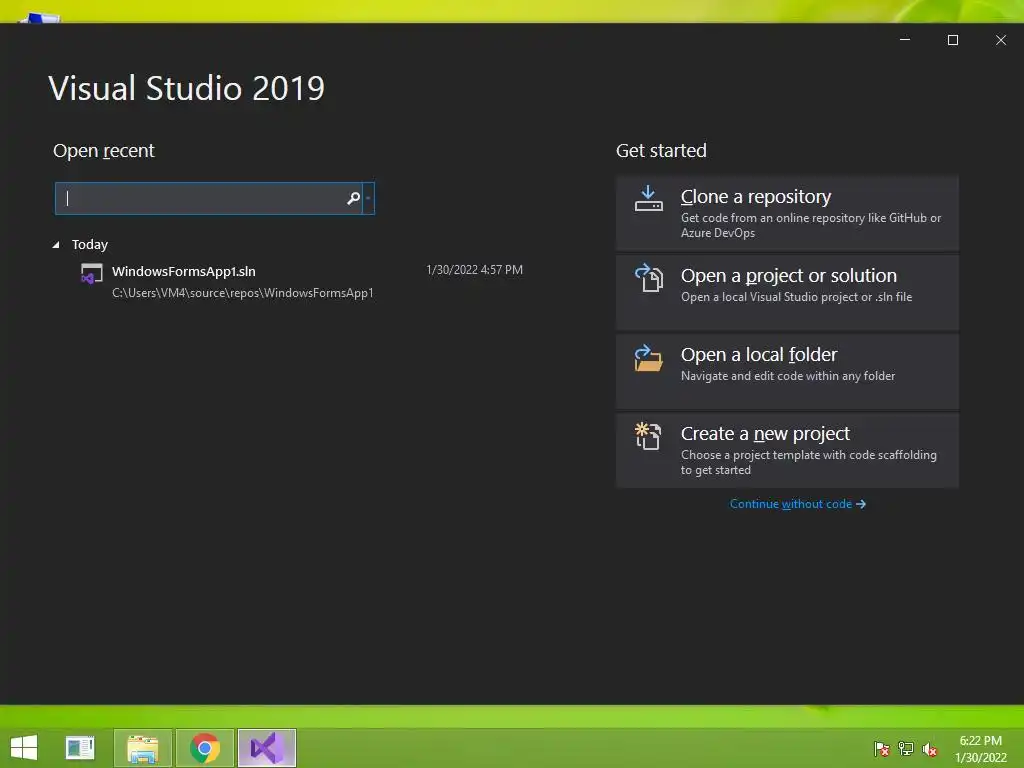Open the search options dropdown arrow
Viewport: 1024px width, 768px height.
coord(368,199)
